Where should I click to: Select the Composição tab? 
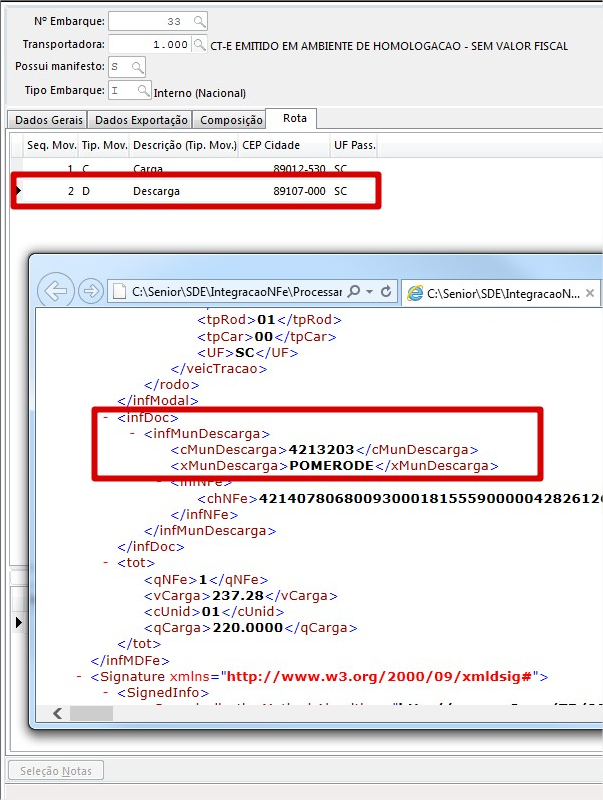(x=231, y=120)
